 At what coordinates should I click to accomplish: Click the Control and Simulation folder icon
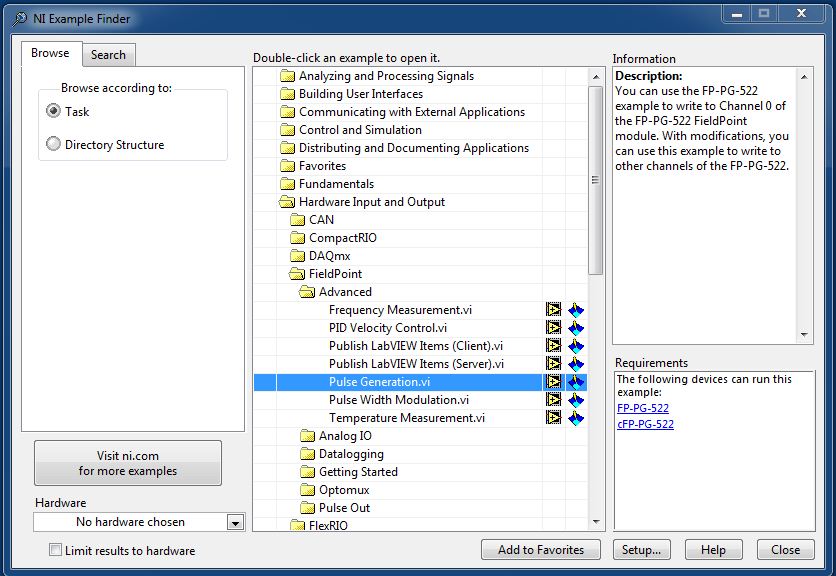[287, 130]
